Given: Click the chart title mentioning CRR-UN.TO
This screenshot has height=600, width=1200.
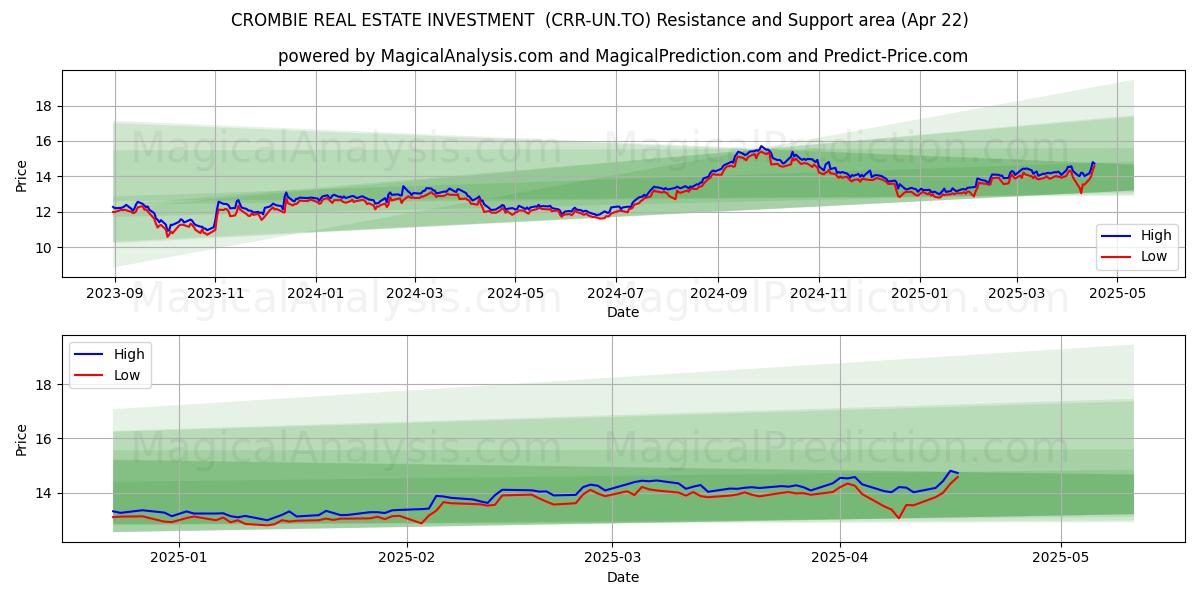Looking at the screenshot, I should [599, 20].
